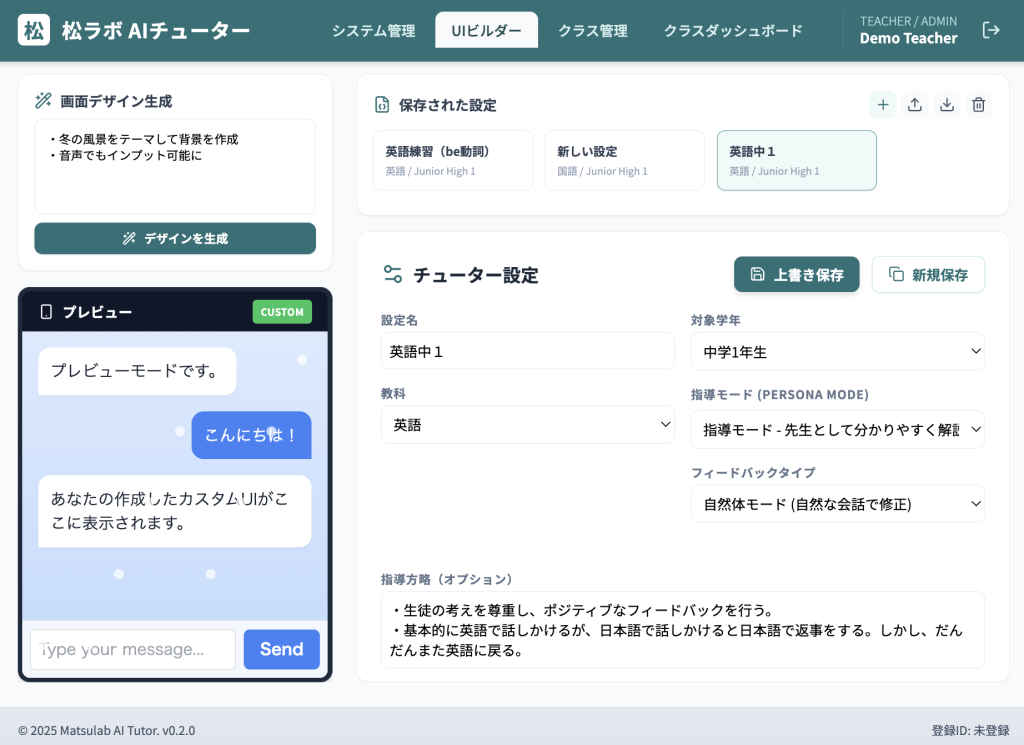Select the 英語練習（be動詞） saved setting card
The height and width of the screenshot is (745, 1024).
(452, 160)
